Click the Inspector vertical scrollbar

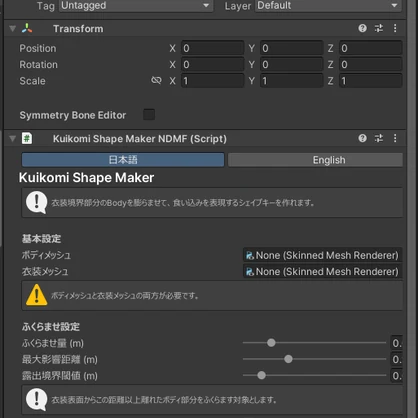pyautogui.click(x=412, y=209)
